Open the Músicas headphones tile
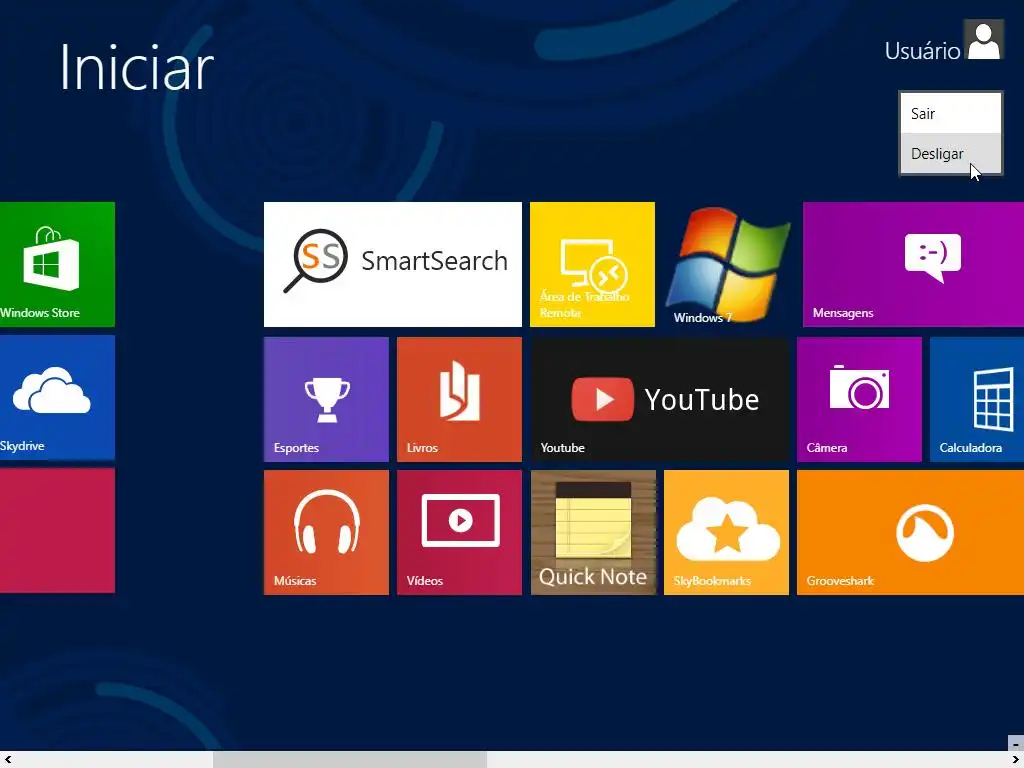Screen dimensions: 1024x768 326,533
